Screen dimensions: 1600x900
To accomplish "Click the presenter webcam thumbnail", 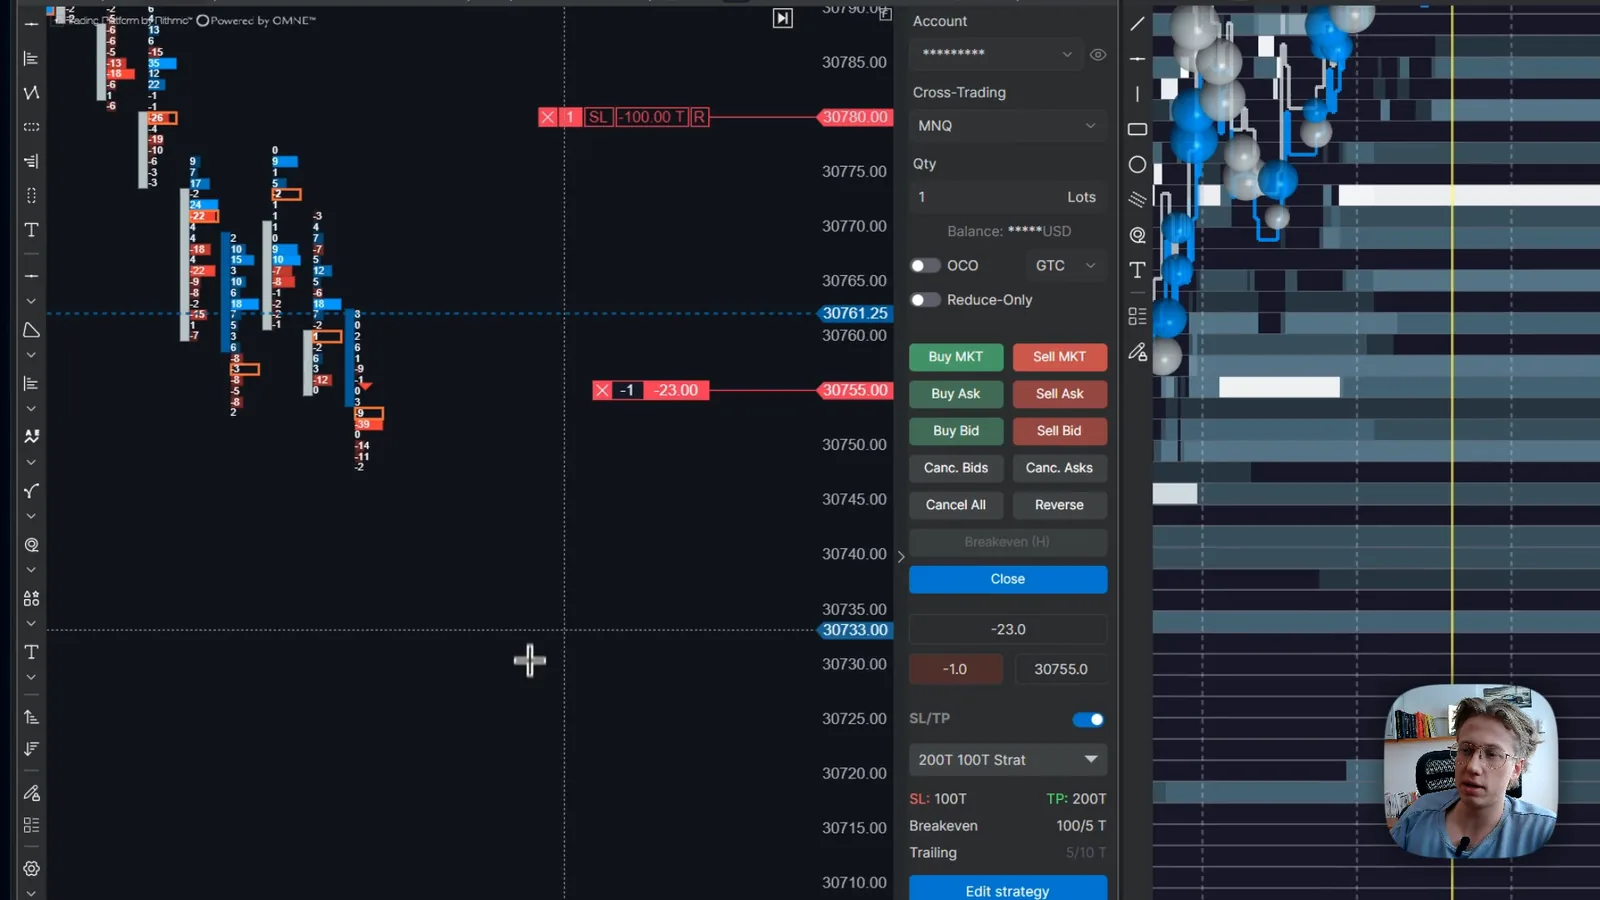I will pos(1470,771).
